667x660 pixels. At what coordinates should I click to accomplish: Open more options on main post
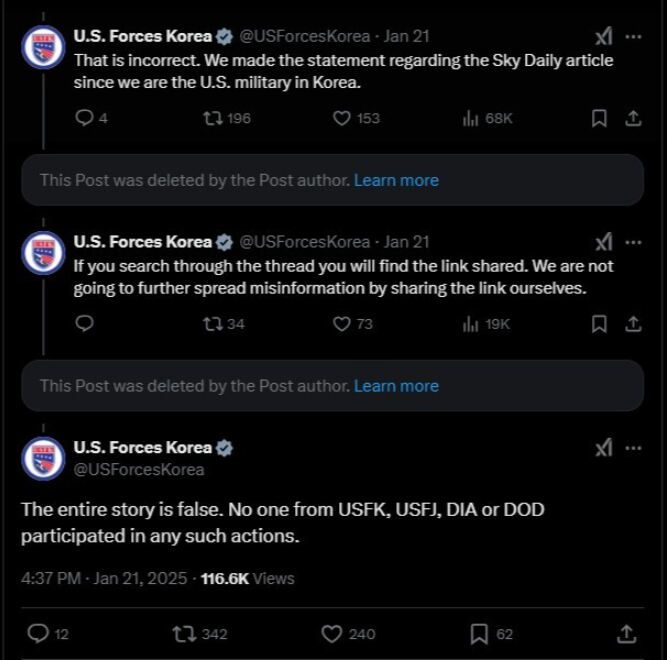pyautogui.click(x=633, y=448)
